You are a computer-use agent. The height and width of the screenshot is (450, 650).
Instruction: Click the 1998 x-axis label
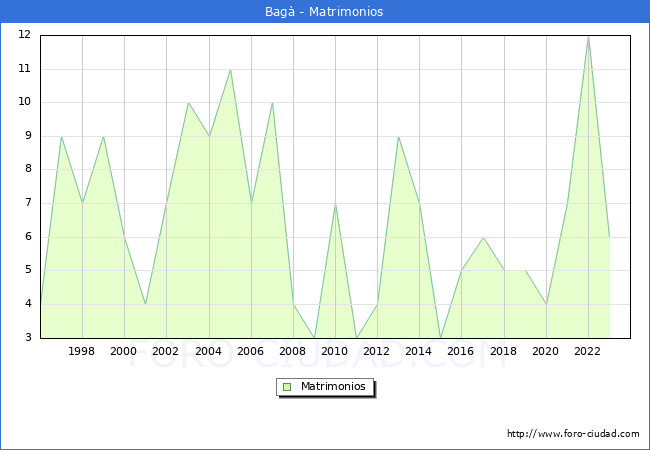coord(82,351)
